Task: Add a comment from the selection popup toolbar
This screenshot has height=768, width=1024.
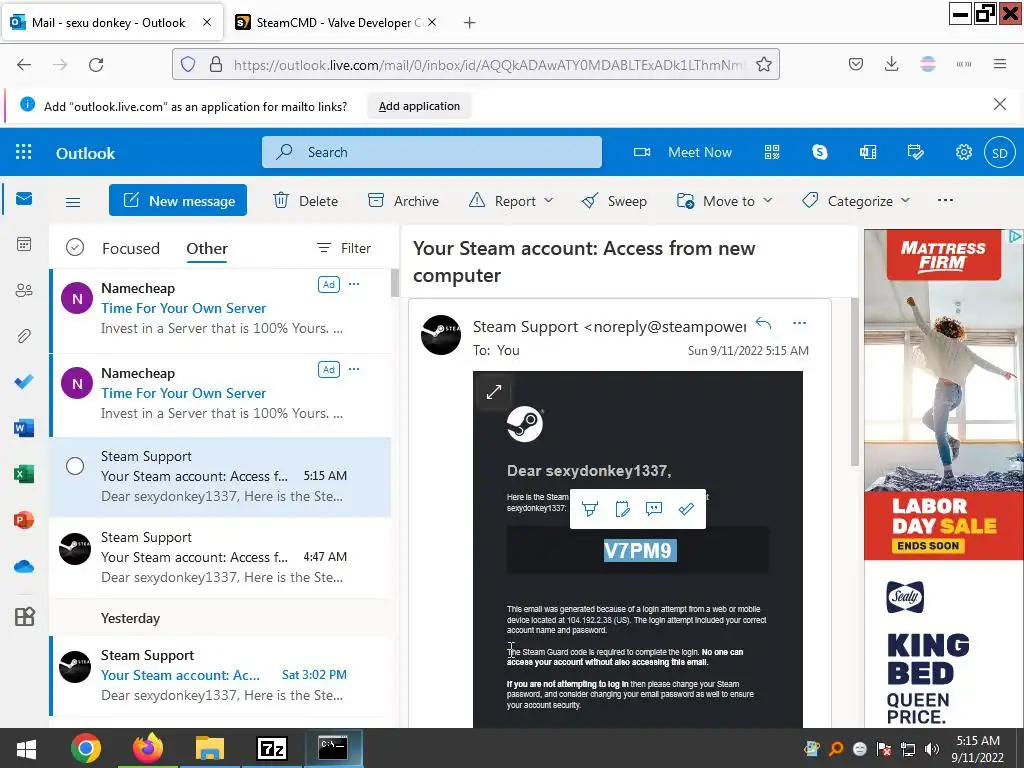Action: click(654, 509)
